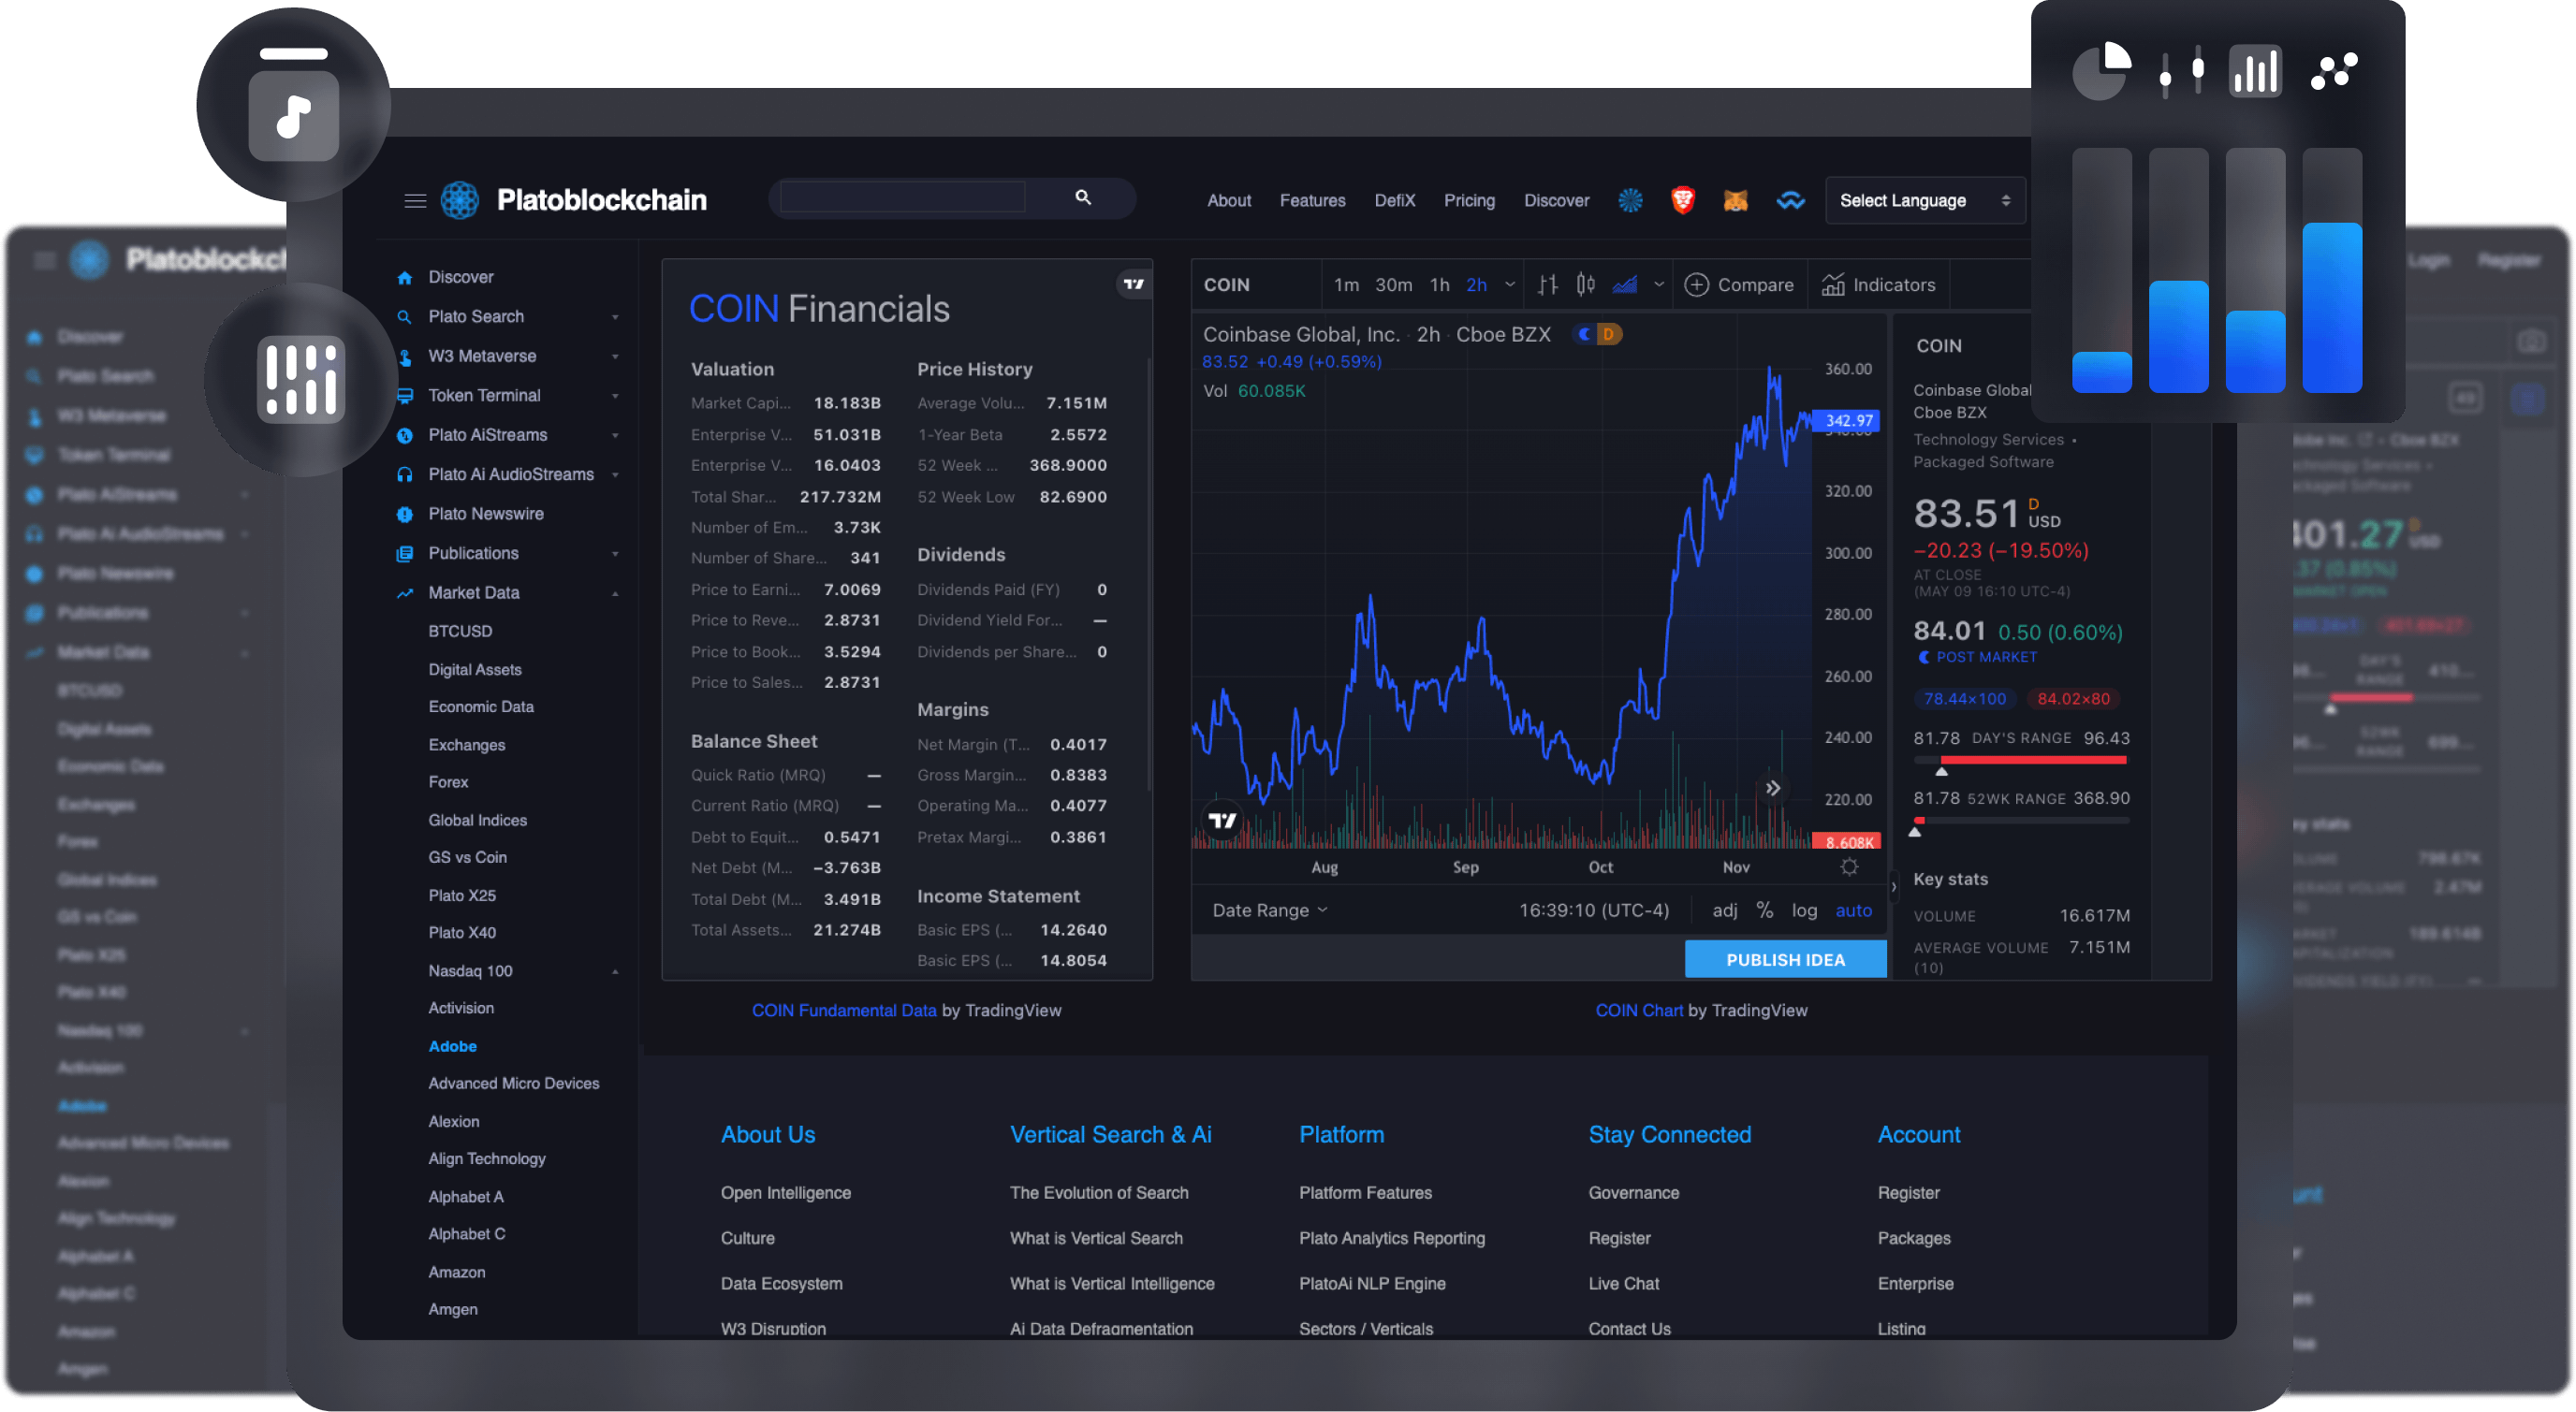This screenshot has width=2576, height=1412.
Task: Toggle adj price adjustment
Action: click(x=1724, y=910)
